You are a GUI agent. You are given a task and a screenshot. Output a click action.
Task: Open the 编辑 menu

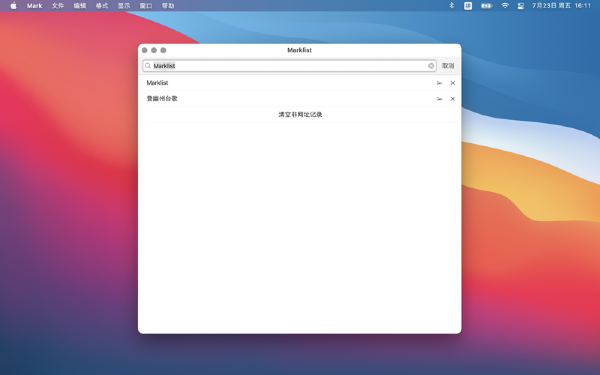pyautogui.click(x=80, y=6)
